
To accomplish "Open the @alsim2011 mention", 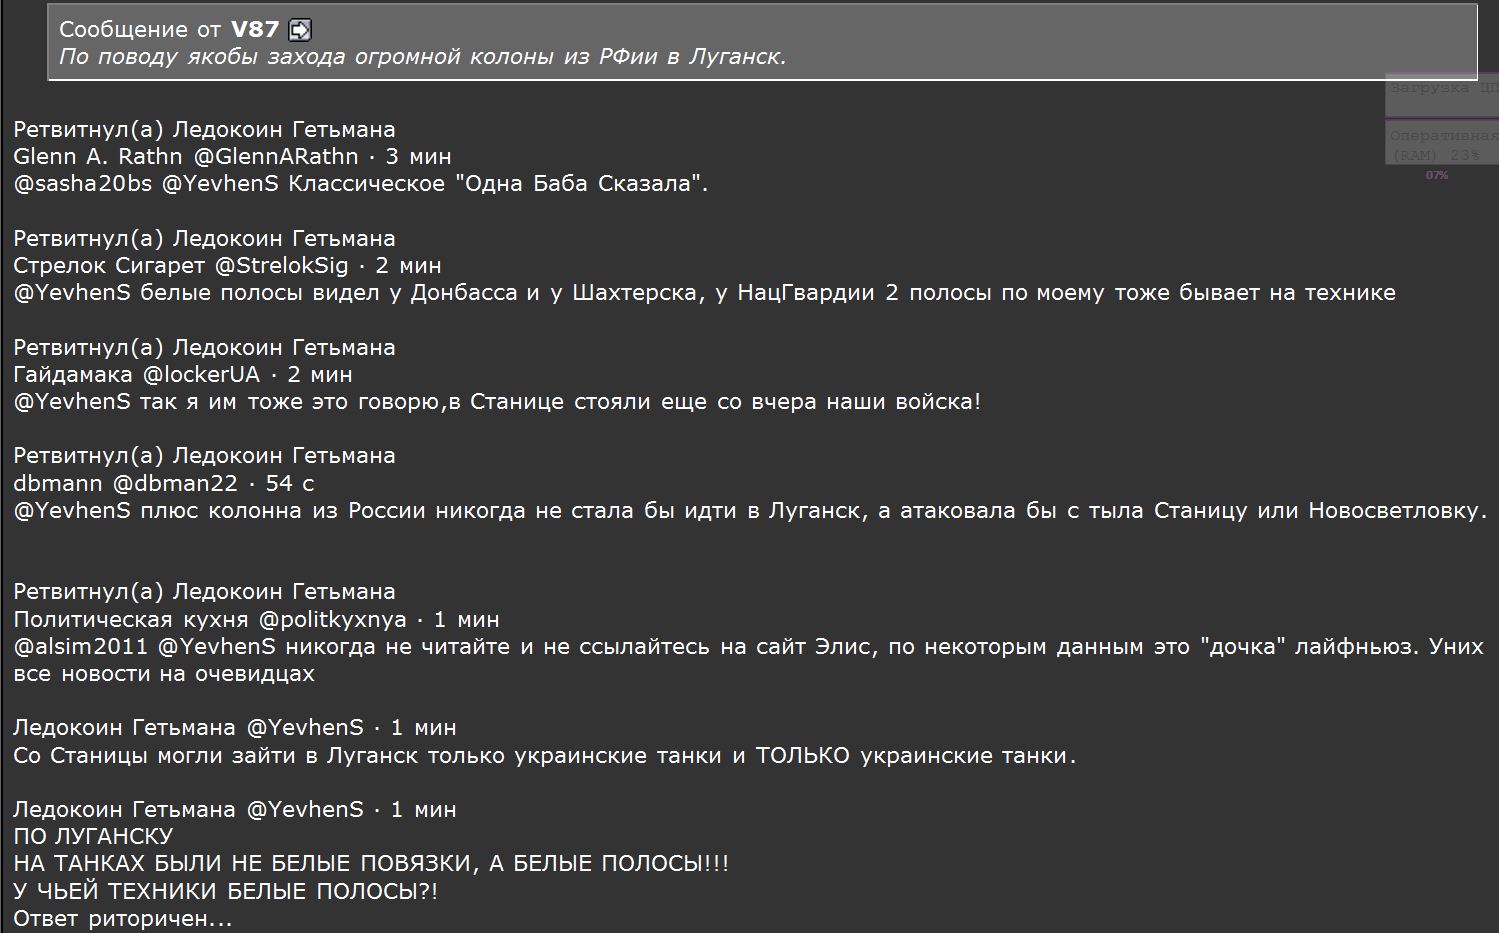I will [81, 647].
